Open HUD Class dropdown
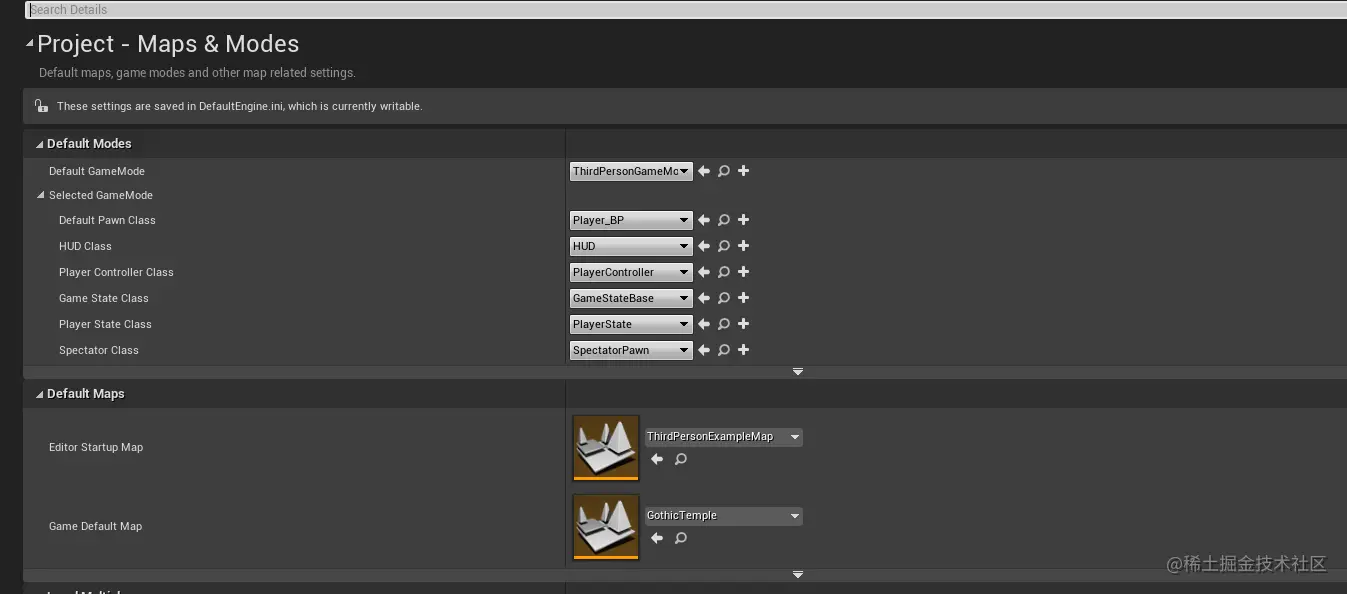This screenshot has width=1347, height=594. pos(631,246)
